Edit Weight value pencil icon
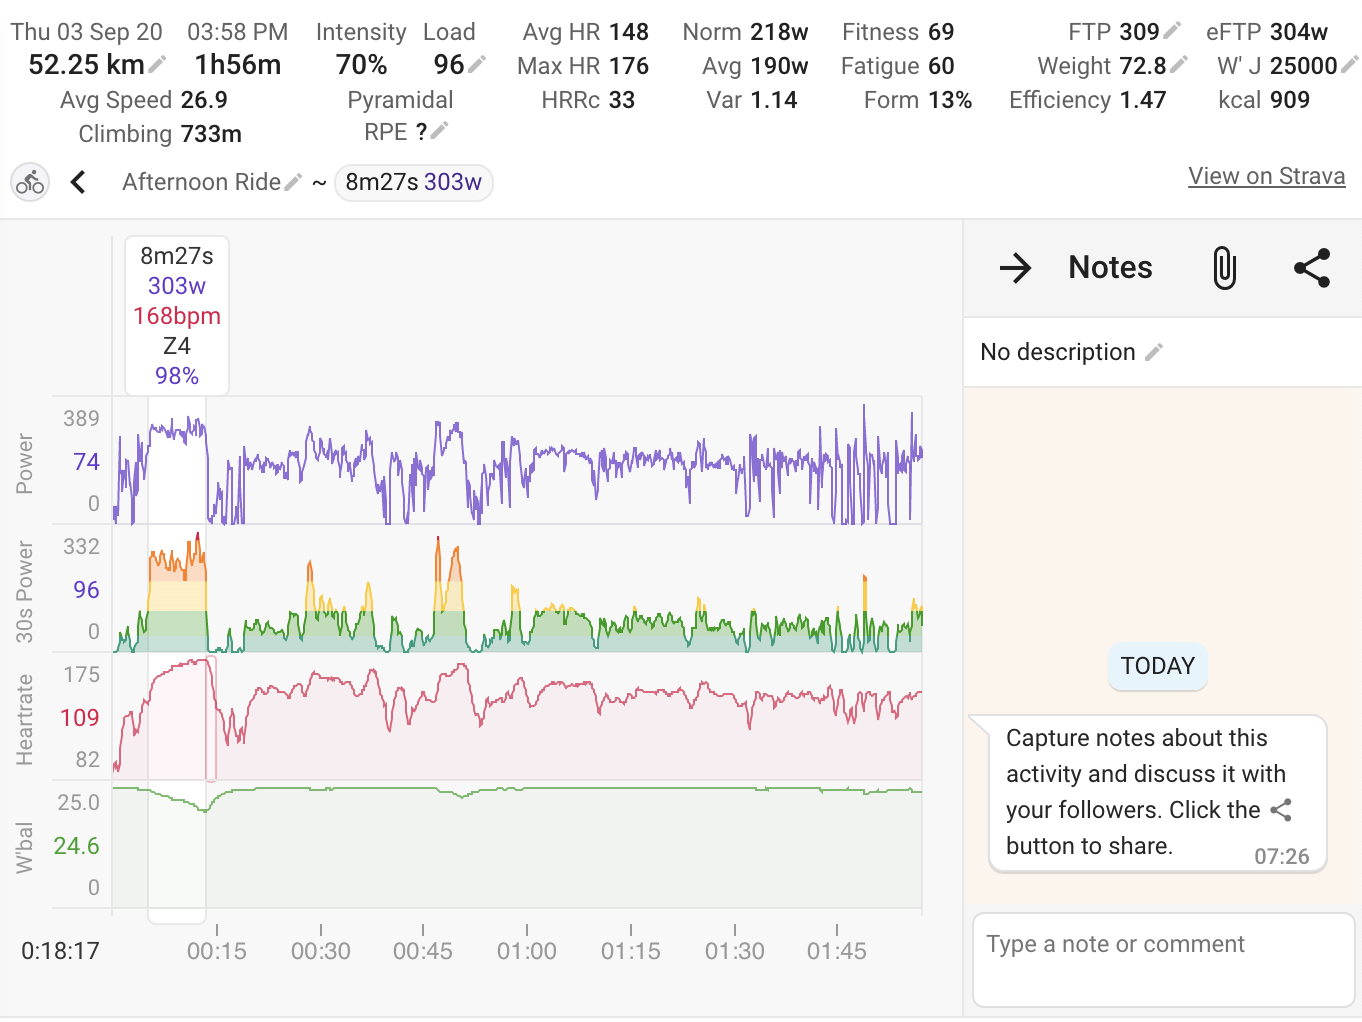1362x1022 pixels. pyautogui.click(x=1179, y=65)
